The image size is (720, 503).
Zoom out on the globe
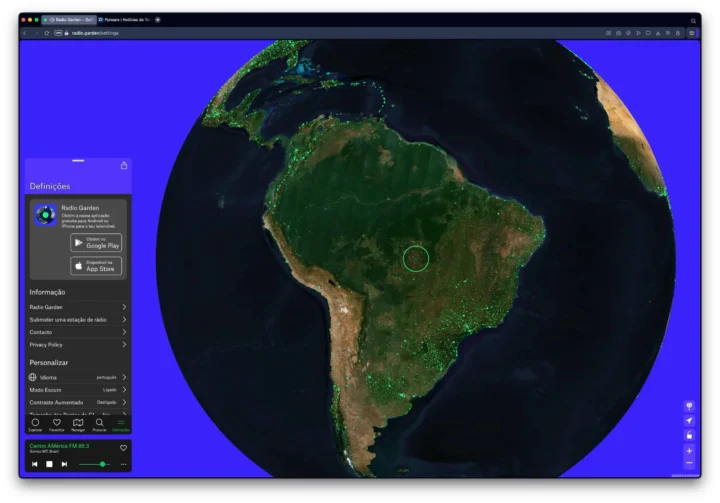coord(689,463)
